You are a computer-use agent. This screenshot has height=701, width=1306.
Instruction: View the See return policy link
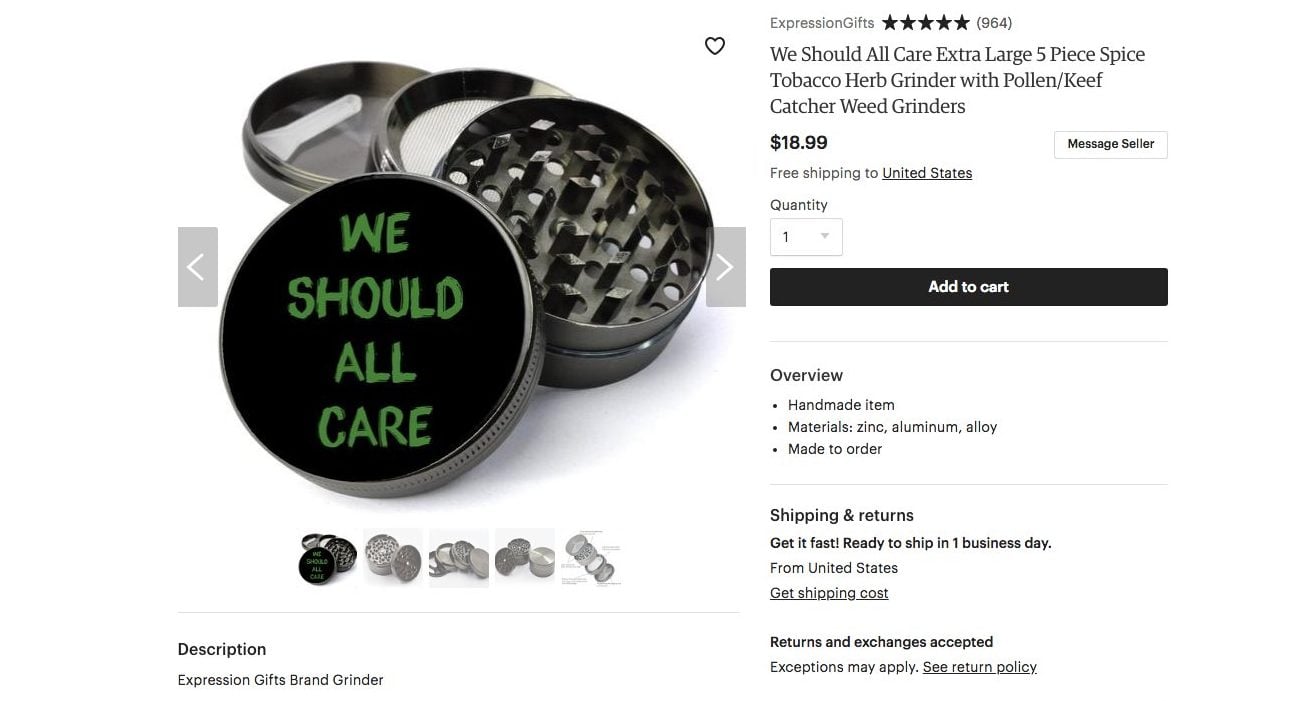point(980,667)
